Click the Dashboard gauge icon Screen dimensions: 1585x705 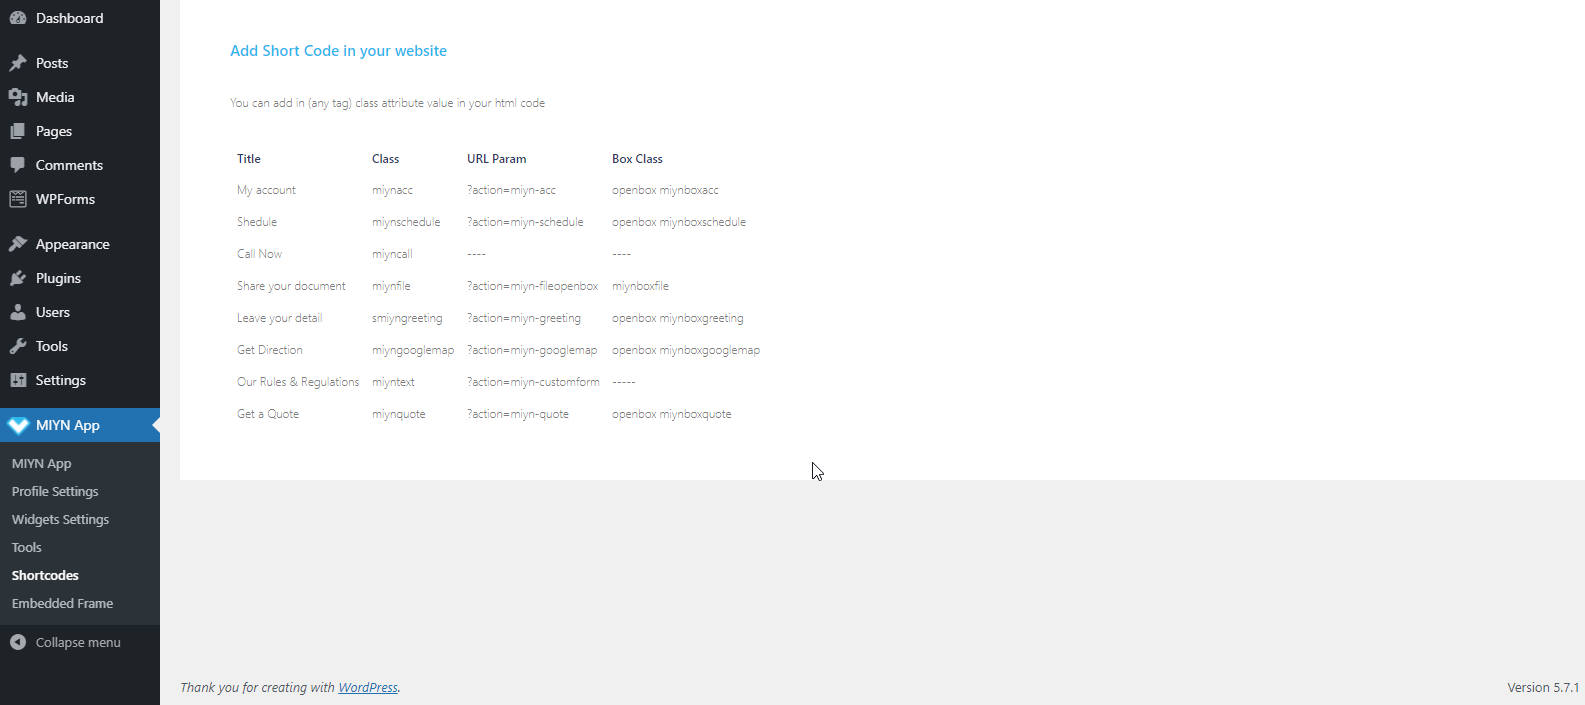tap(18, 18)
